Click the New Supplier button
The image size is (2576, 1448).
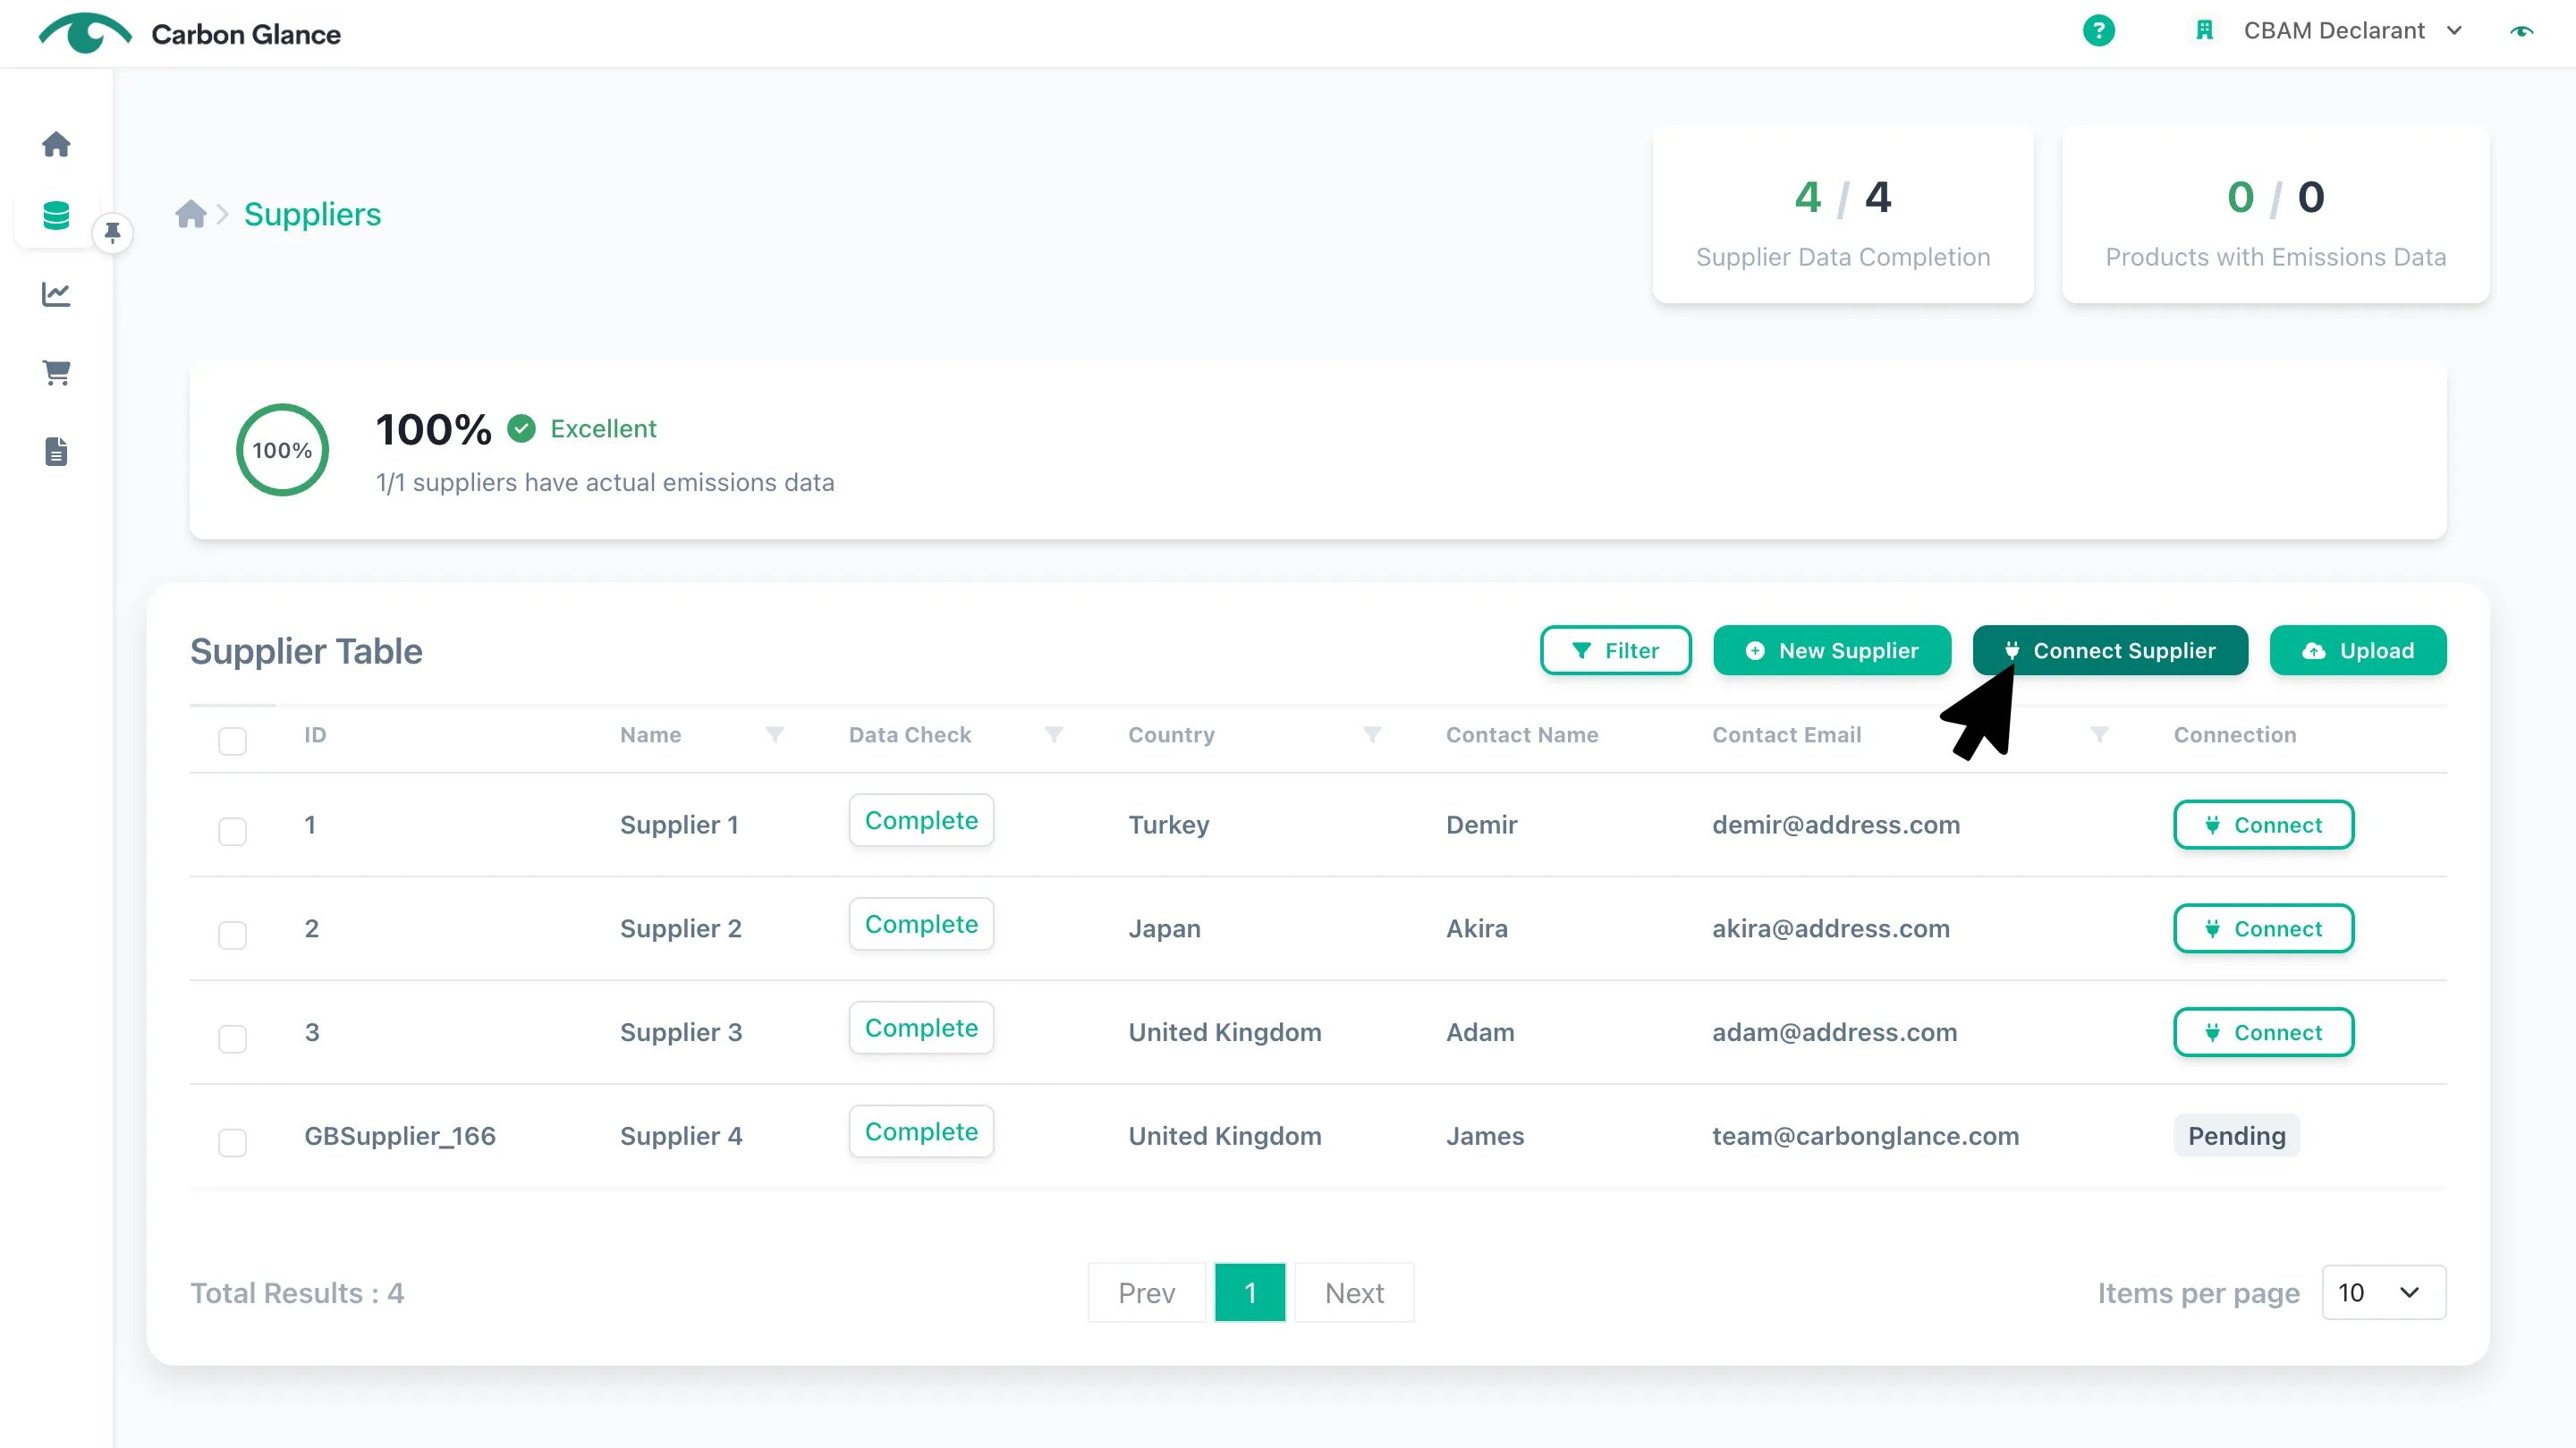(x=1831, y=650)
